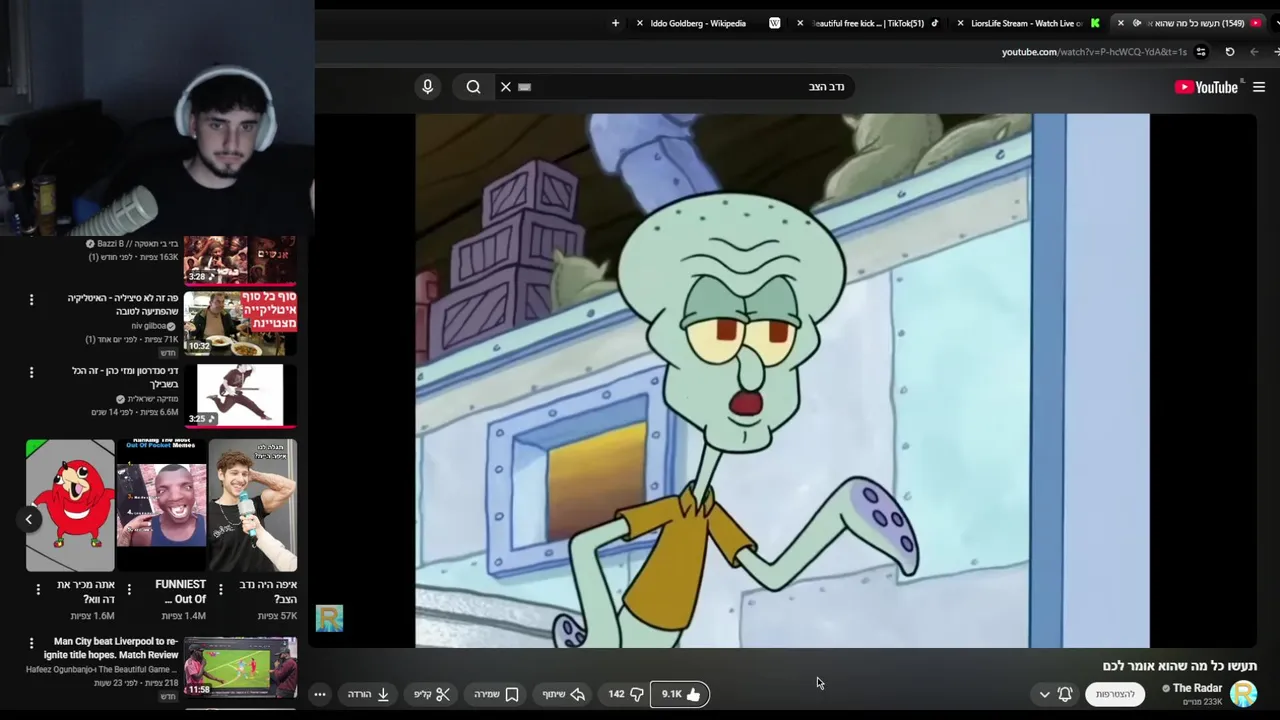Like the video (9.1K thumbs up)
The height and width of the screenshot is (720, 1280).
[680, 694]
